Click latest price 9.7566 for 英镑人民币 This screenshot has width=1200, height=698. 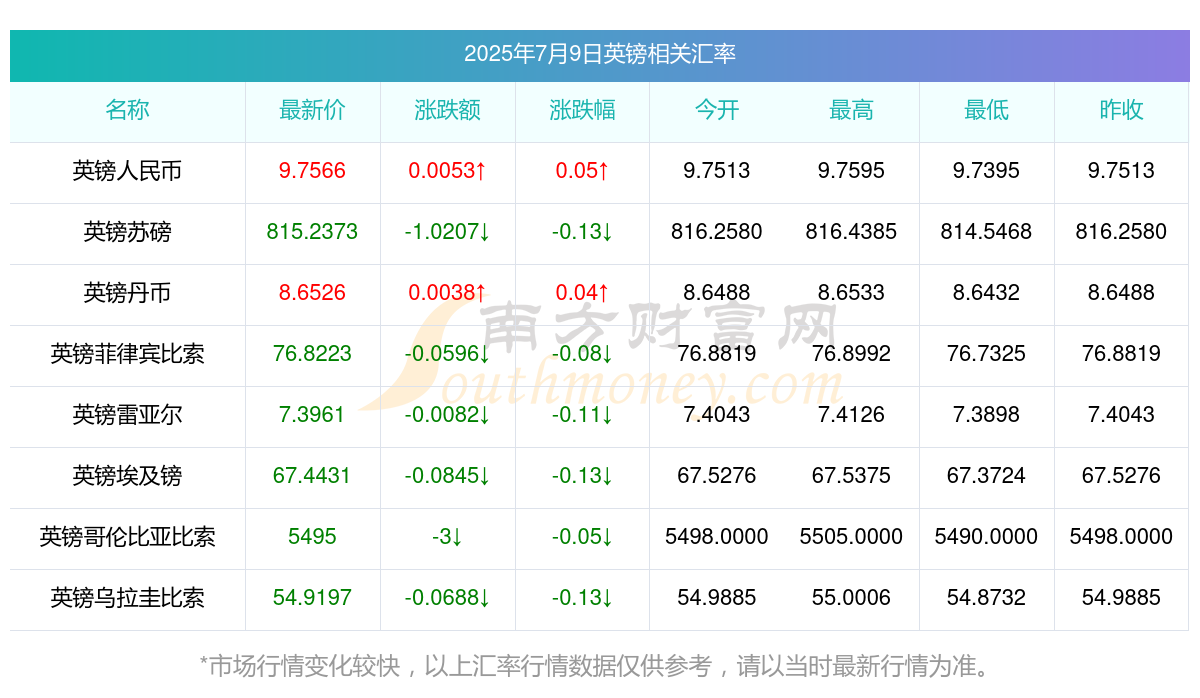click(312, 171)
